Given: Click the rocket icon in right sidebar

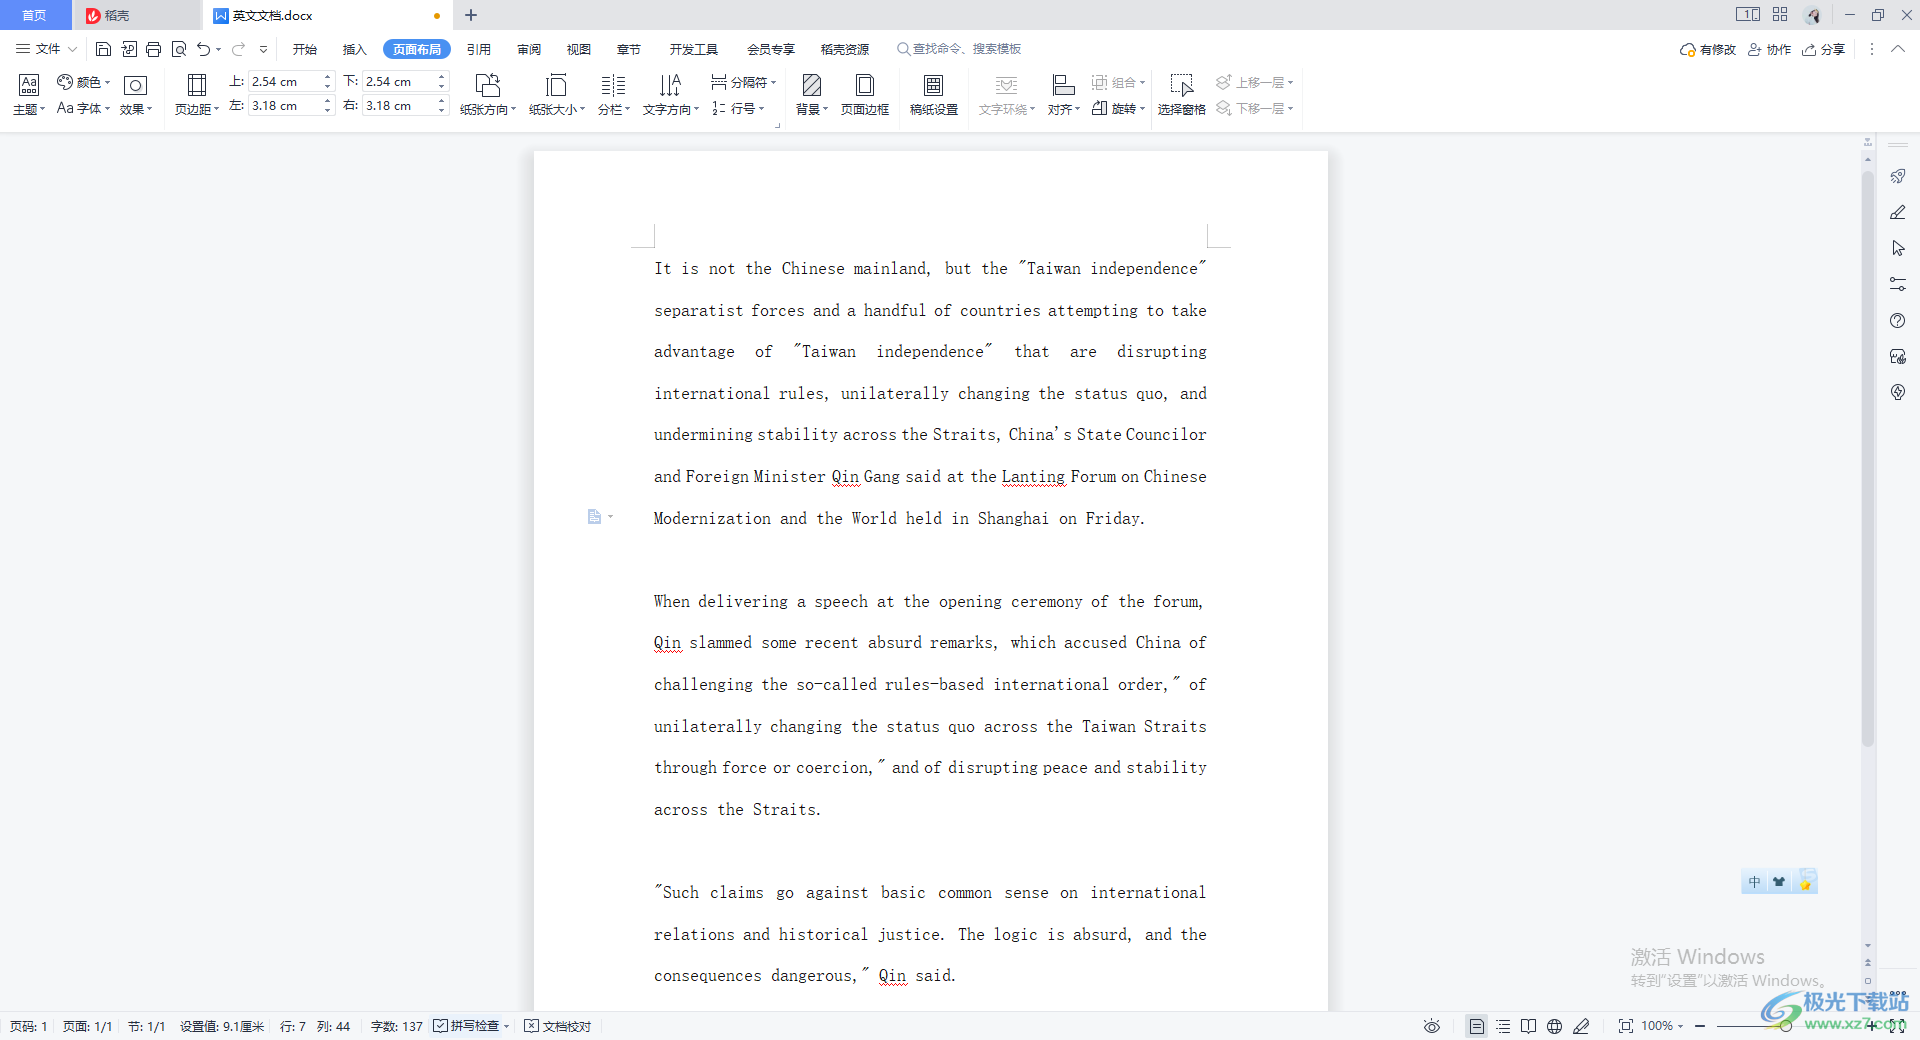Looking at the screenshot, I should 1898,176.
